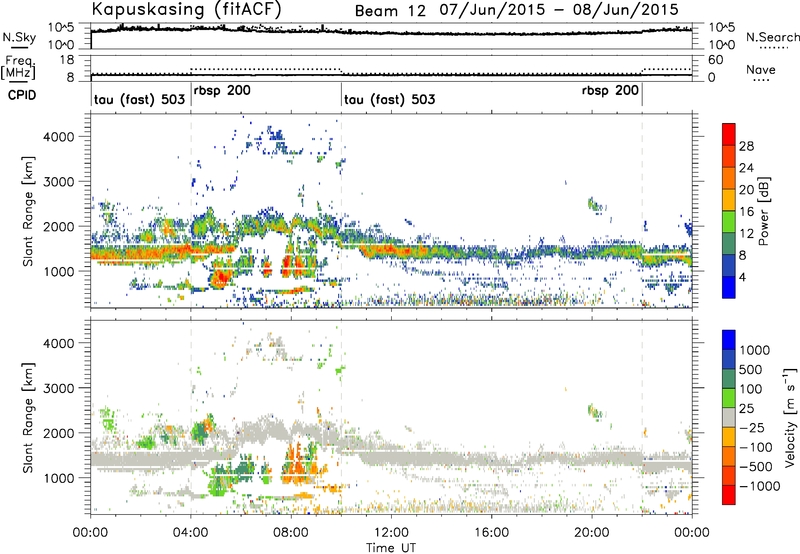Click the grey -25 to 25 velocity segment

(x=729, y=417)
